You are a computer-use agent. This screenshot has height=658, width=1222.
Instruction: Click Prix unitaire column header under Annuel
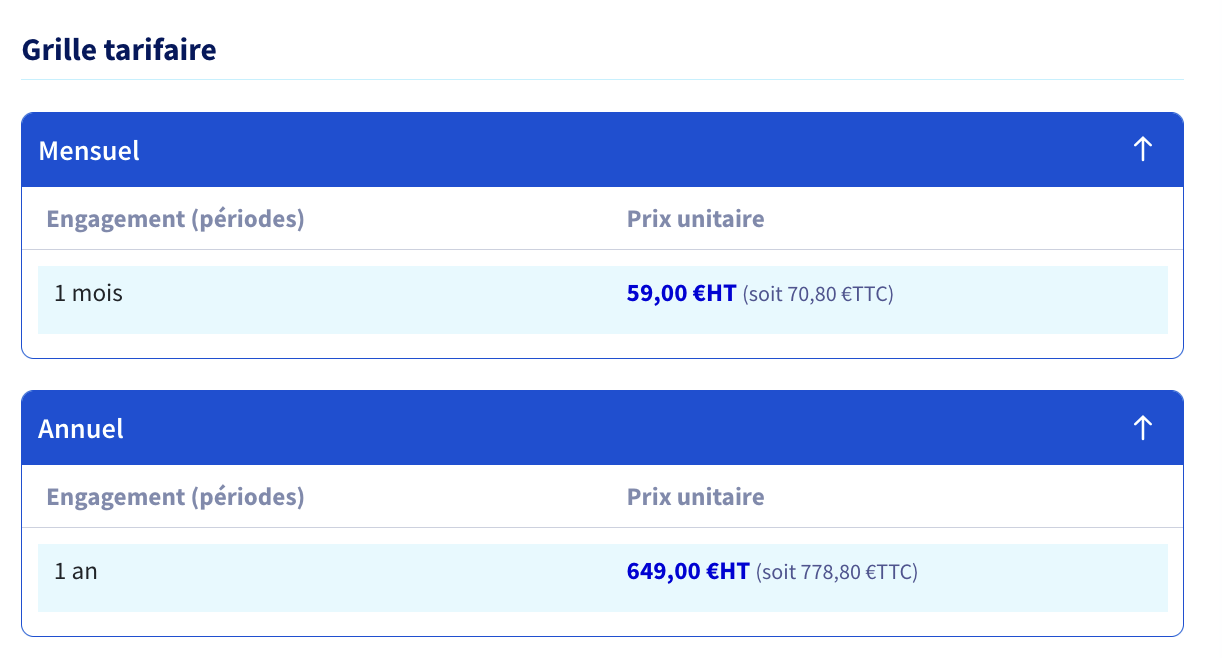[x=695, y=496]
